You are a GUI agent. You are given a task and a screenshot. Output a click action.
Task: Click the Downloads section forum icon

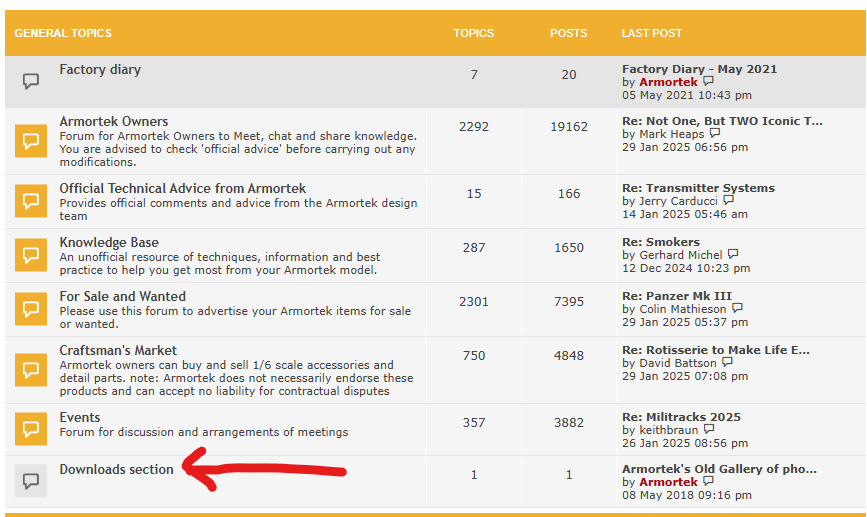(31, 481)
